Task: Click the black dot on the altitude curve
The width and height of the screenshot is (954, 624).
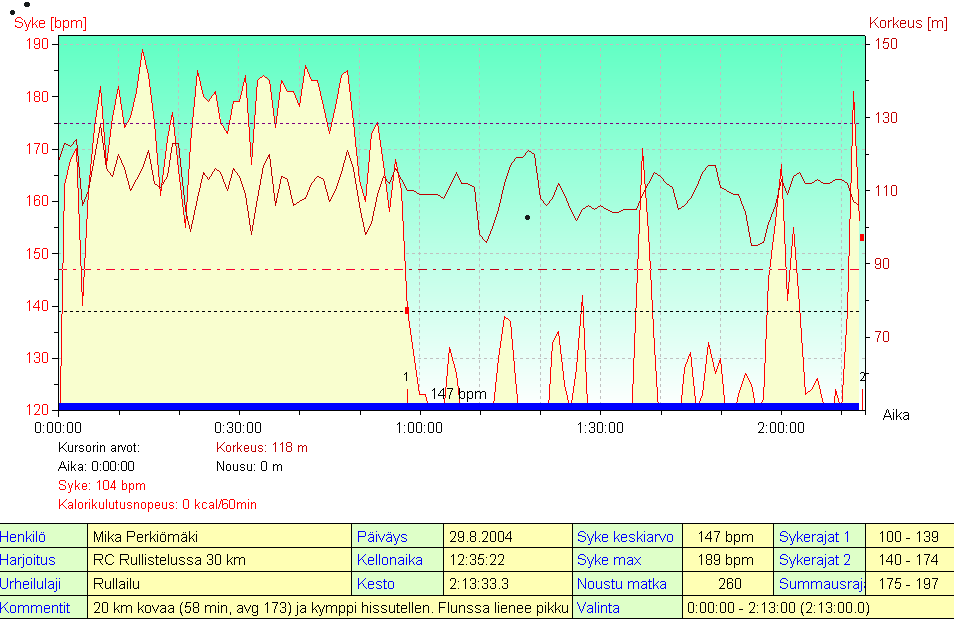Action: [x=527, y=217]
